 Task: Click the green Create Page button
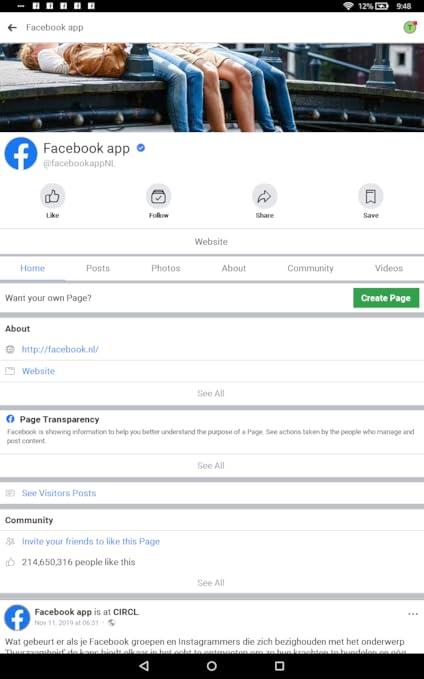click(386, 298)
